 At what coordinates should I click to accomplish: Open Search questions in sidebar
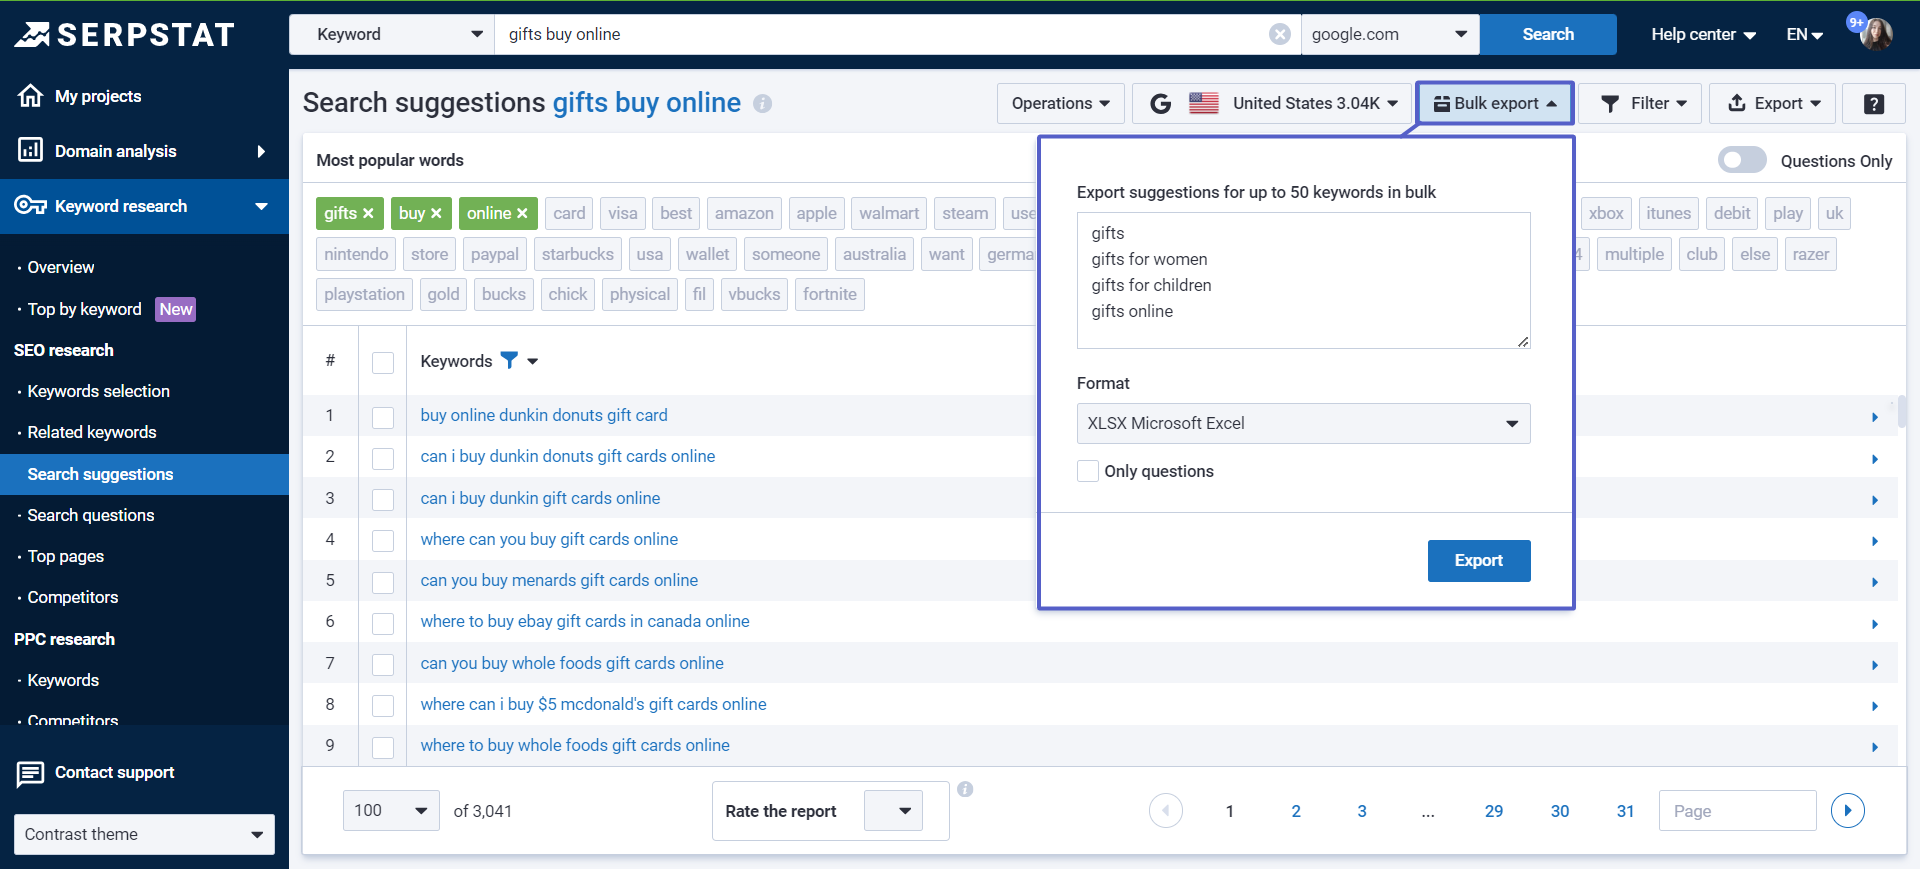coord(91,515)
